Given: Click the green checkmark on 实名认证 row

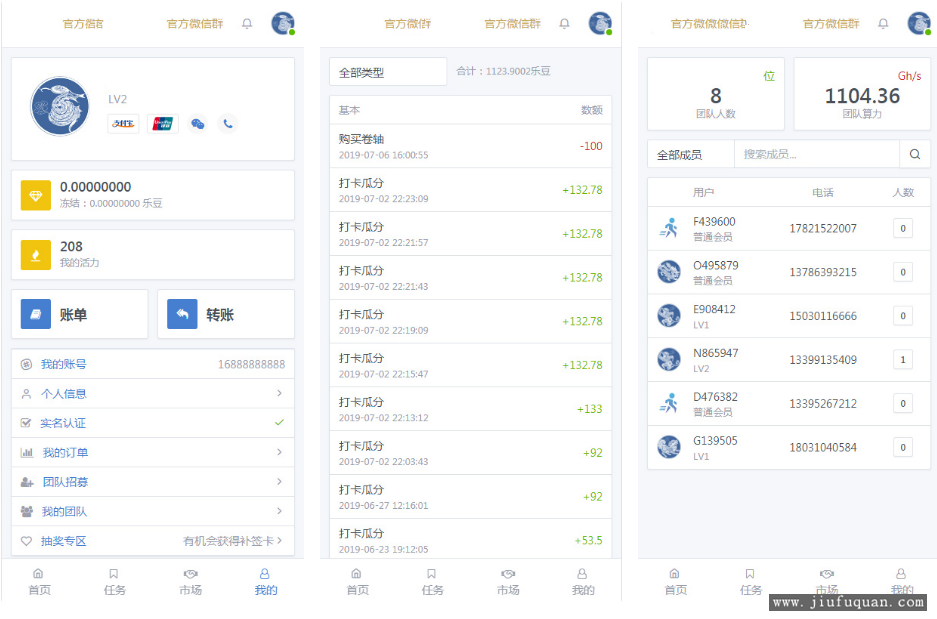Looking at the screenshot, I should point(279,423).
